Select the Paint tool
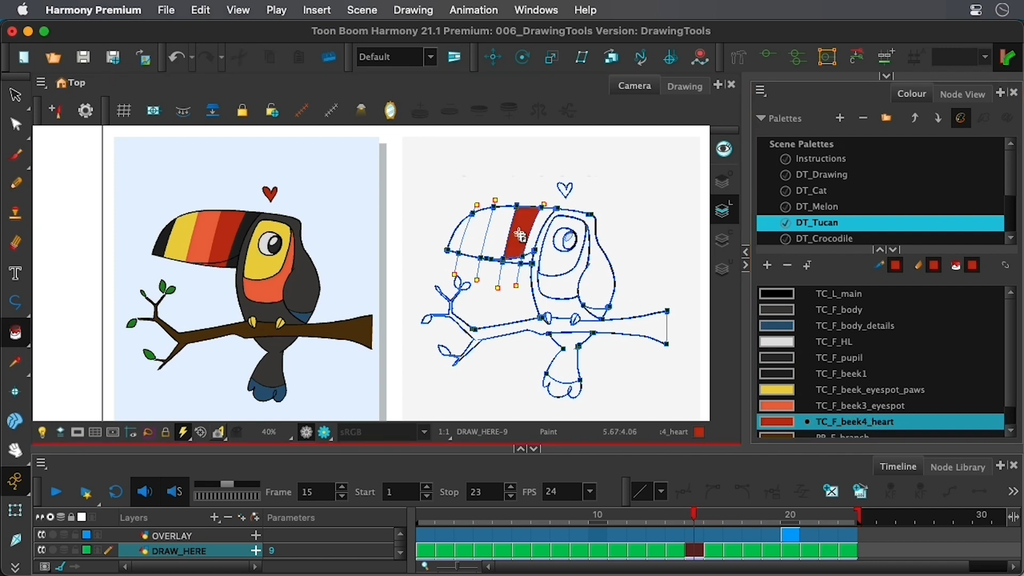Image resolution: width=1024 pixels, height=576 pixels. 15,332
